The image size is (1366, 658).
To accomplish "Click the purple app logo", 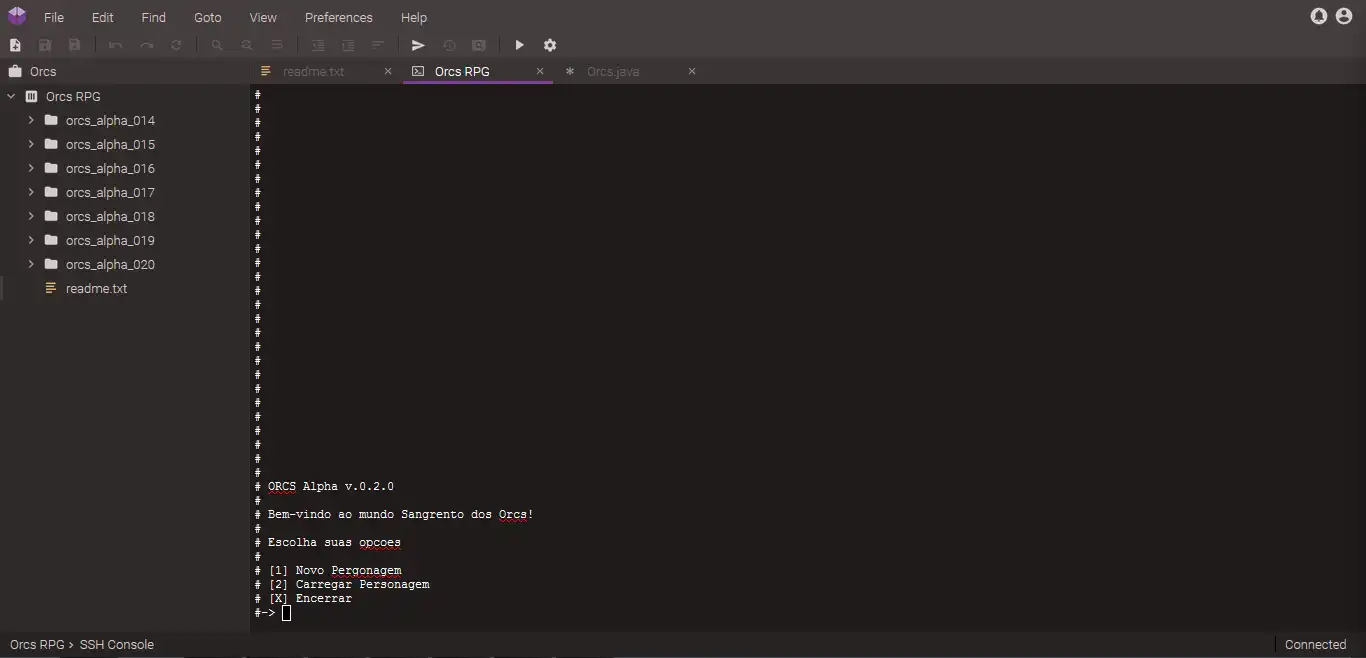I will [x=17, y=16].
